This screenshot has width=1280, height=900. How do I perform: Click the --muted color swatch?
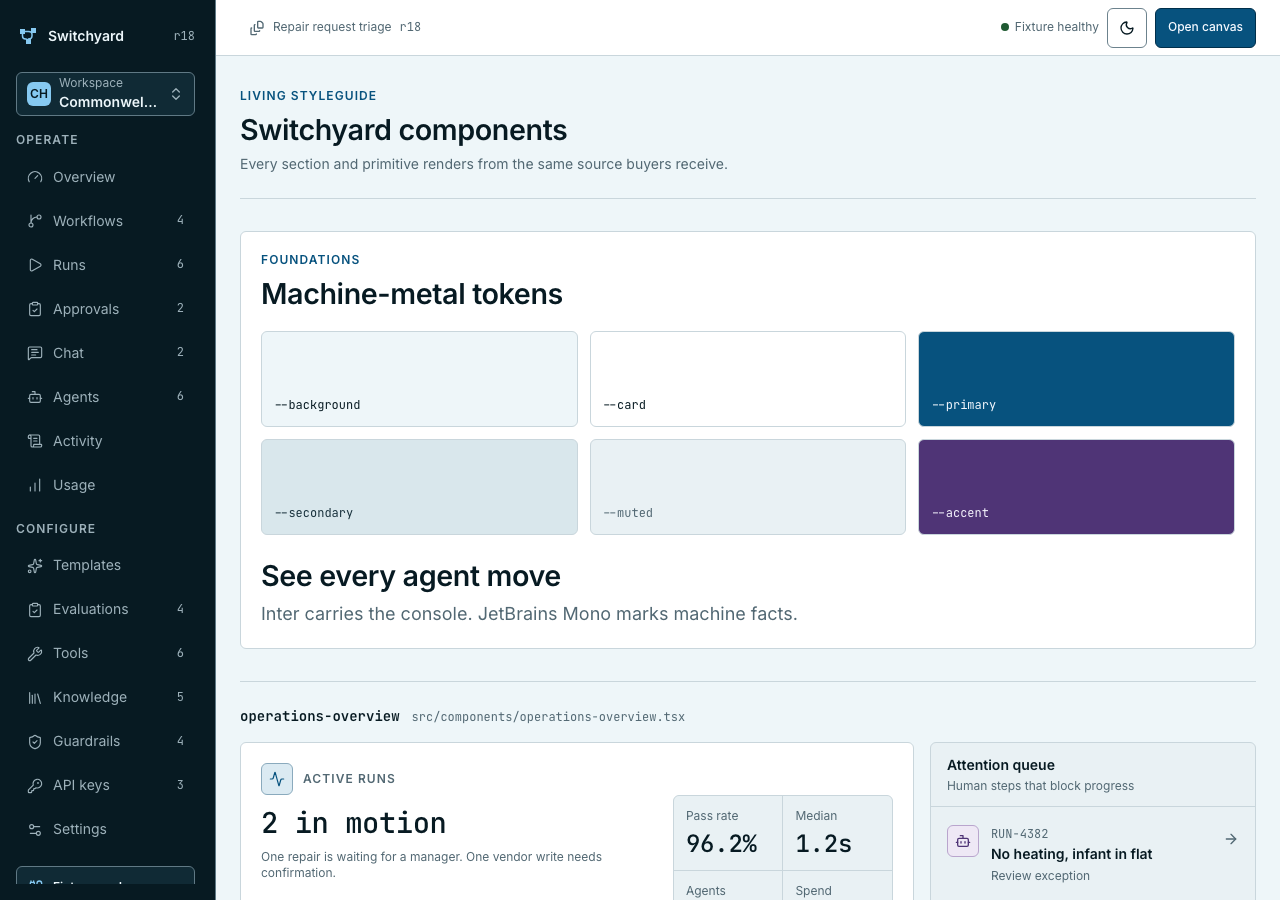(748, 487)
